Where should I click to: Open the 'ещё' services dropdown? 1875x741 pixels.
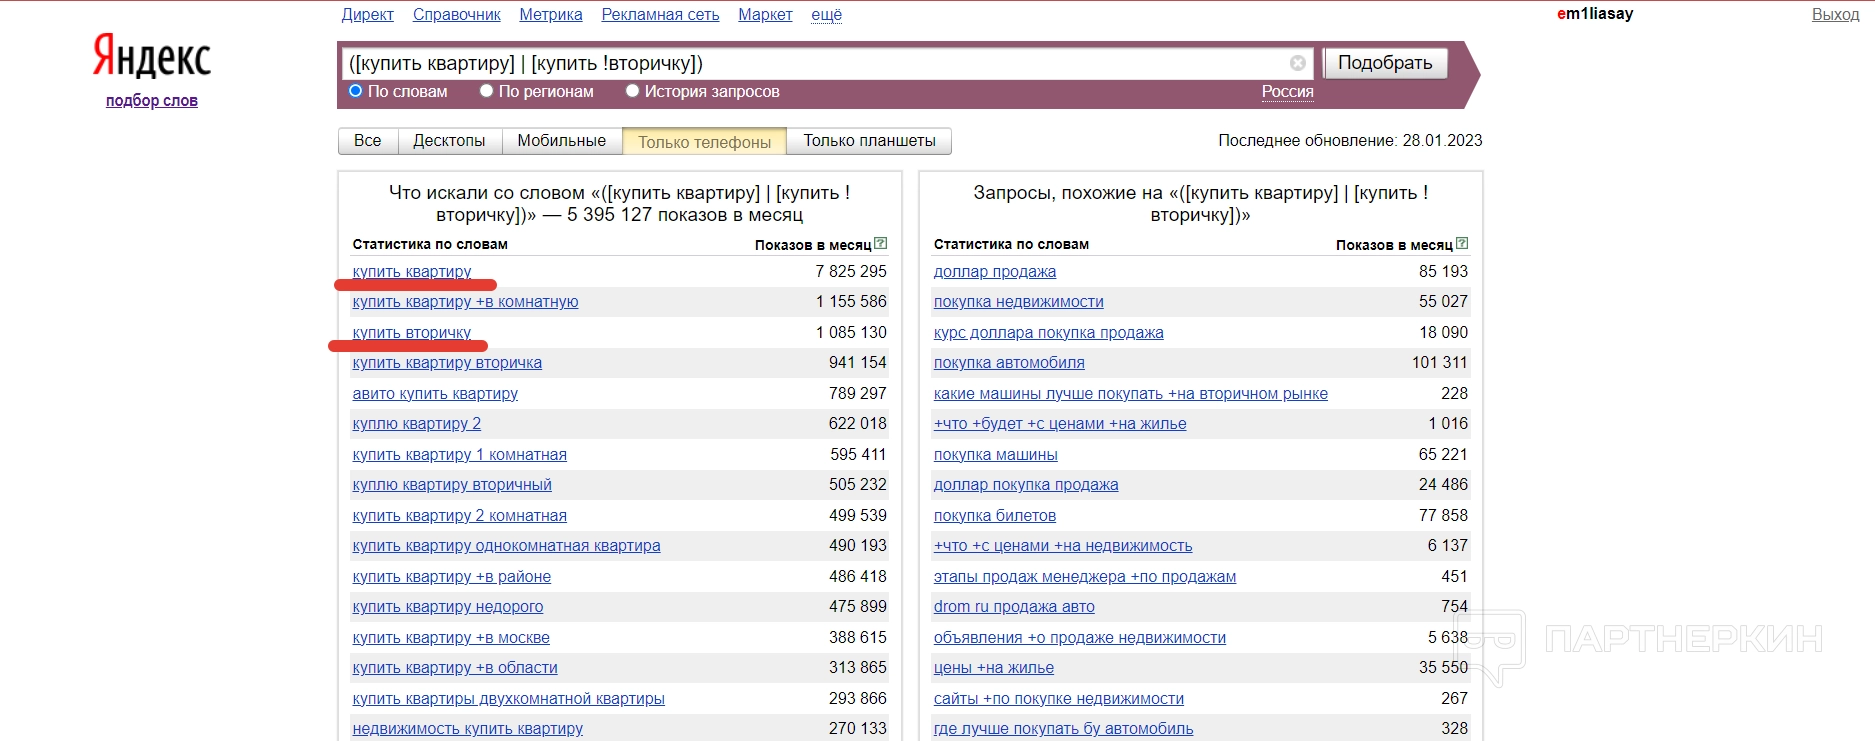pos(826,14)
